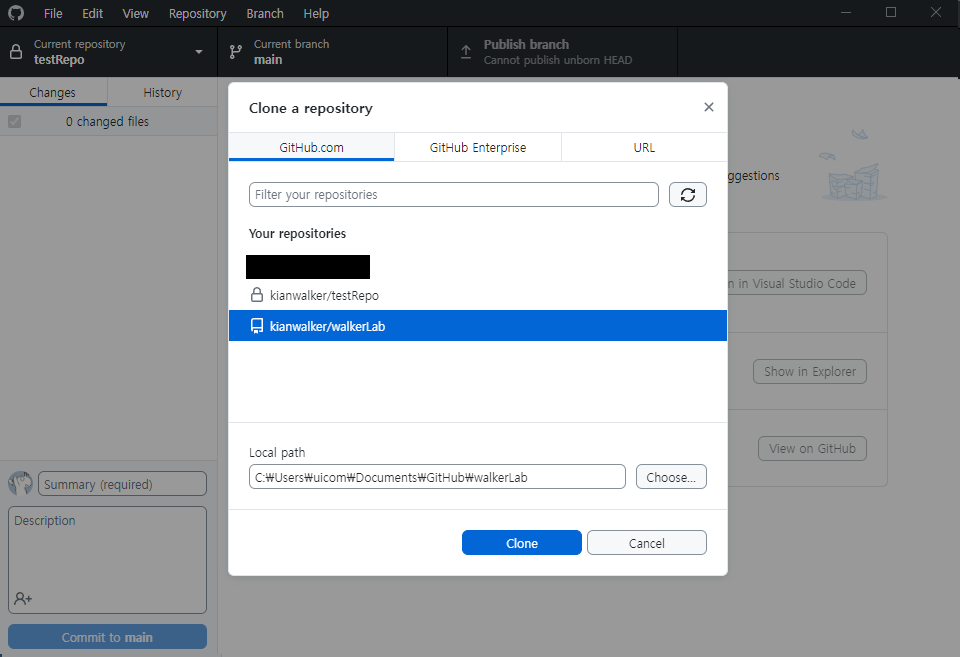Click the lock icon beside testRepo repository
This screenshot has height=657, width=960.
tap(17, 52)
